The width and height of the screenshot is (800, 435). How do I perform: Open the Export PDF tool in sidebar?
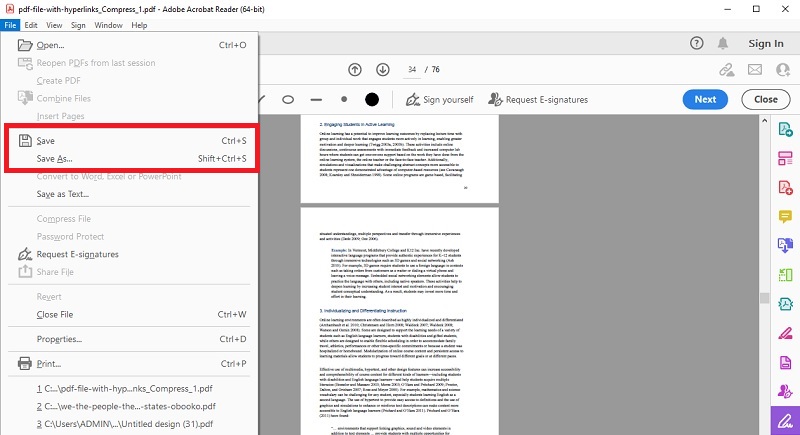click(x=785, y=130)
